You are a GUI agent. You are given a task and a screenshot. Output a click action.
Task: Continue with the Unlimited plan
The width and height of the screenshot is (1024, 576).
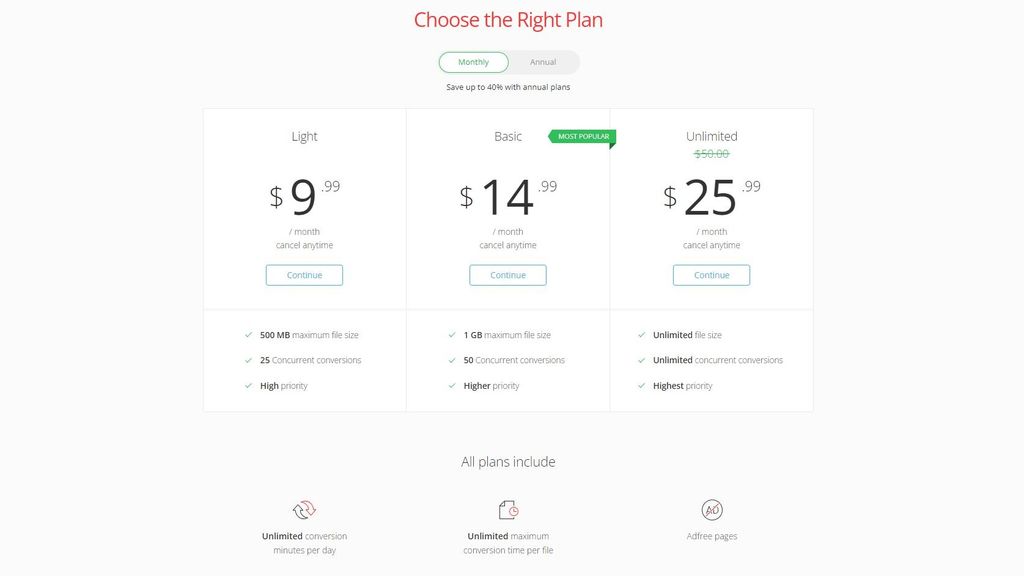711,275
